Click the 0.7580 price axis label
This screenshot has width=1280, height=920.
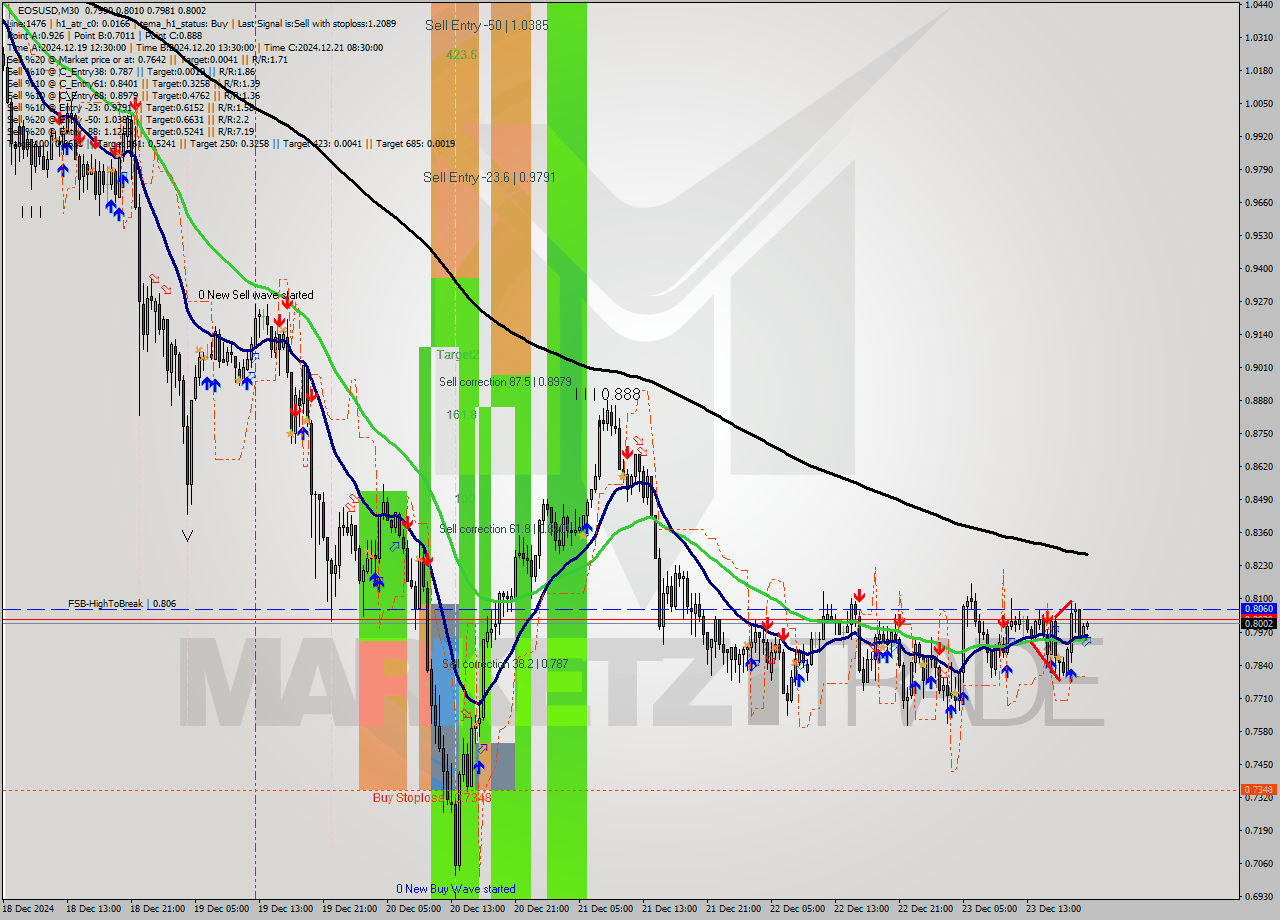point(1258,731)
